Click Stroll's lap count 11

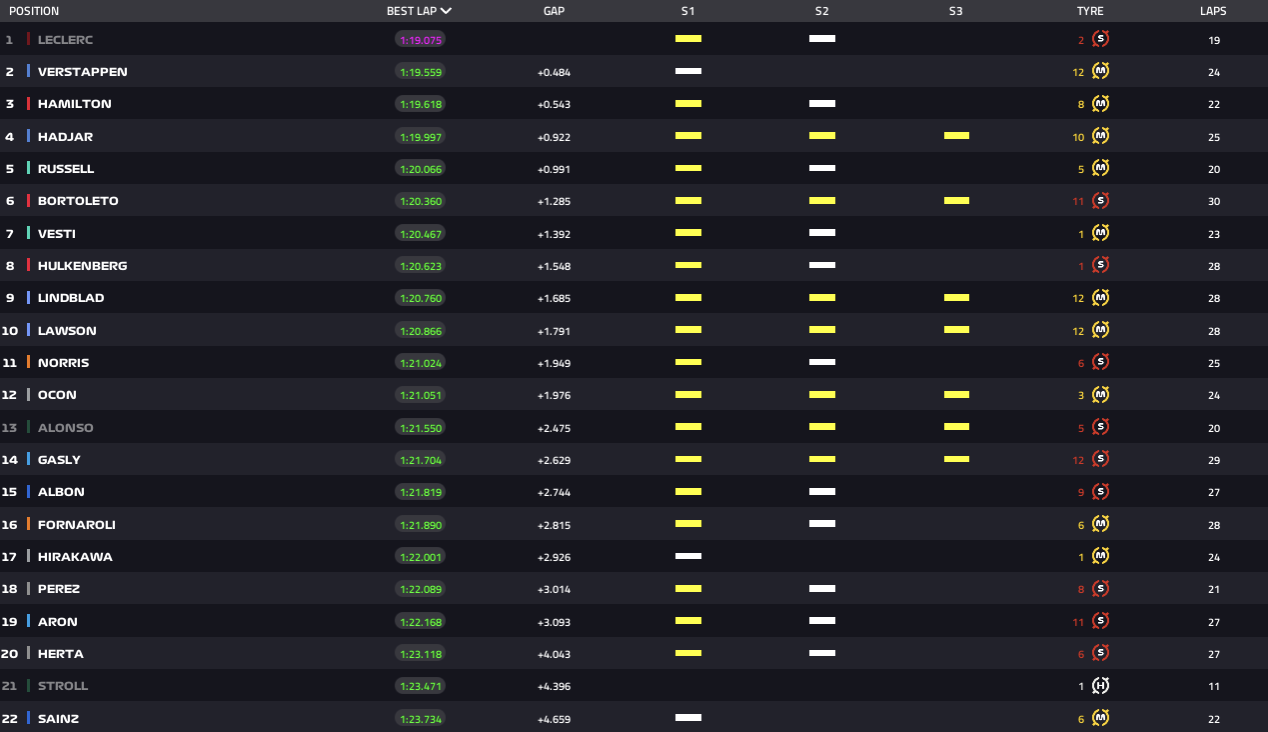[x=1214, y=686]
